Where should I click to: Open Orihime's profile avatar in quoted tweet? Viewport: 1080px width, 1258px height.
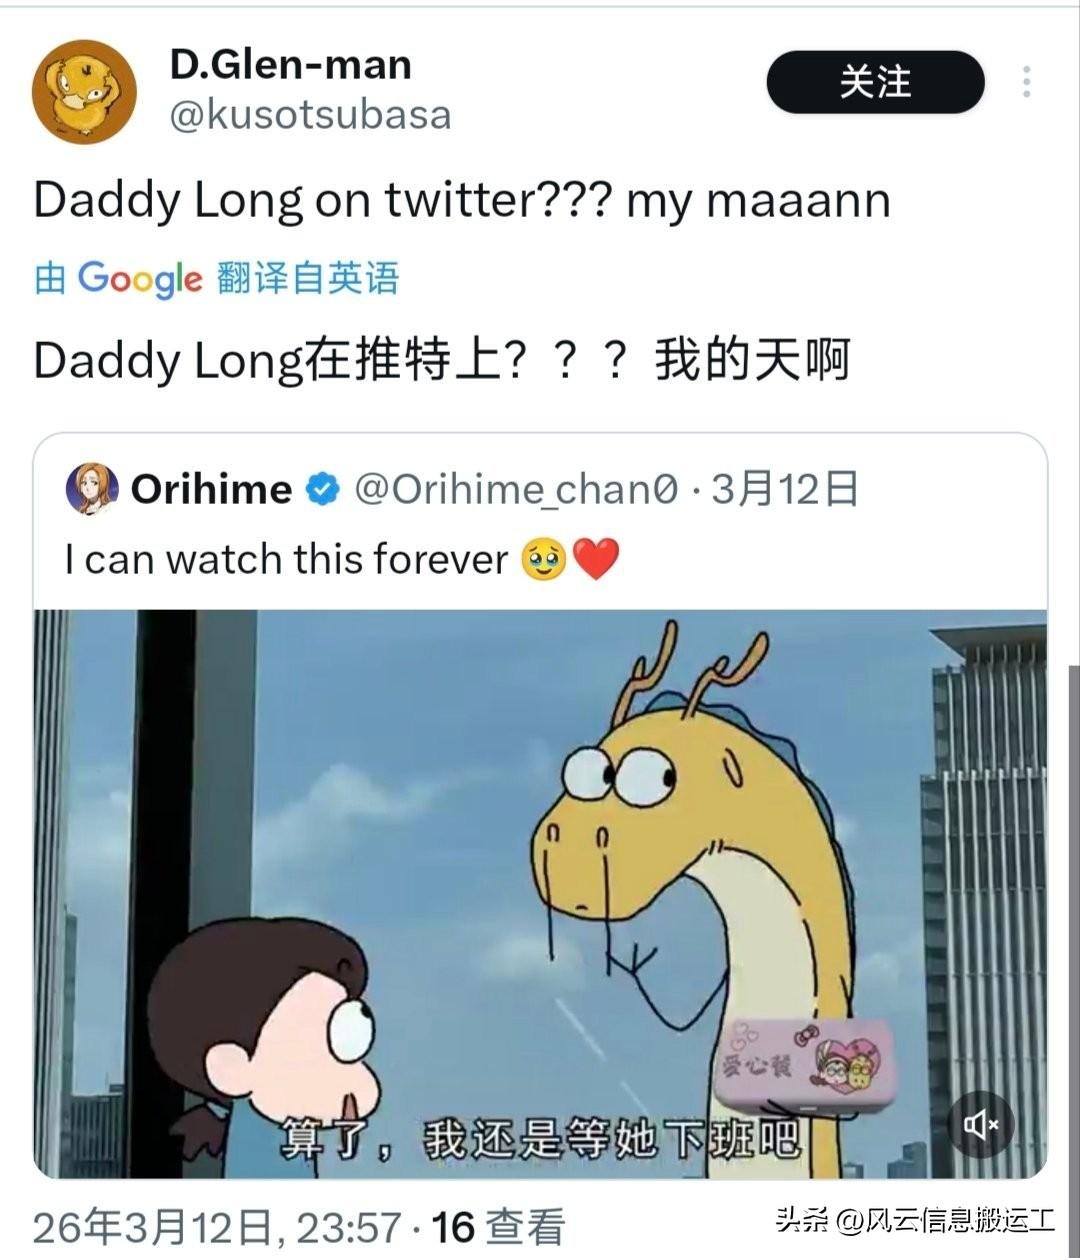coord(92,489)
